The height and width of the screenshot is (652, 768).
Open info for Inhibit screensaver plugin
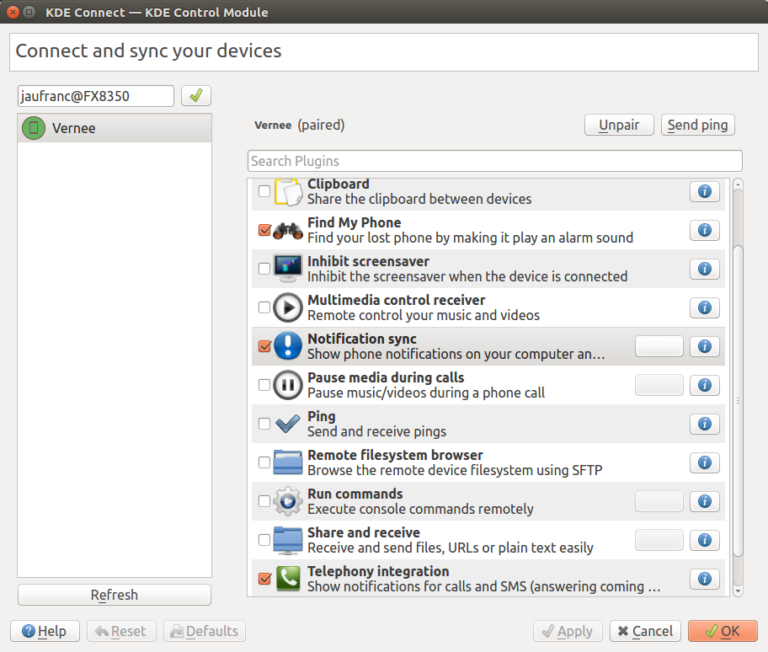(704, 268)
